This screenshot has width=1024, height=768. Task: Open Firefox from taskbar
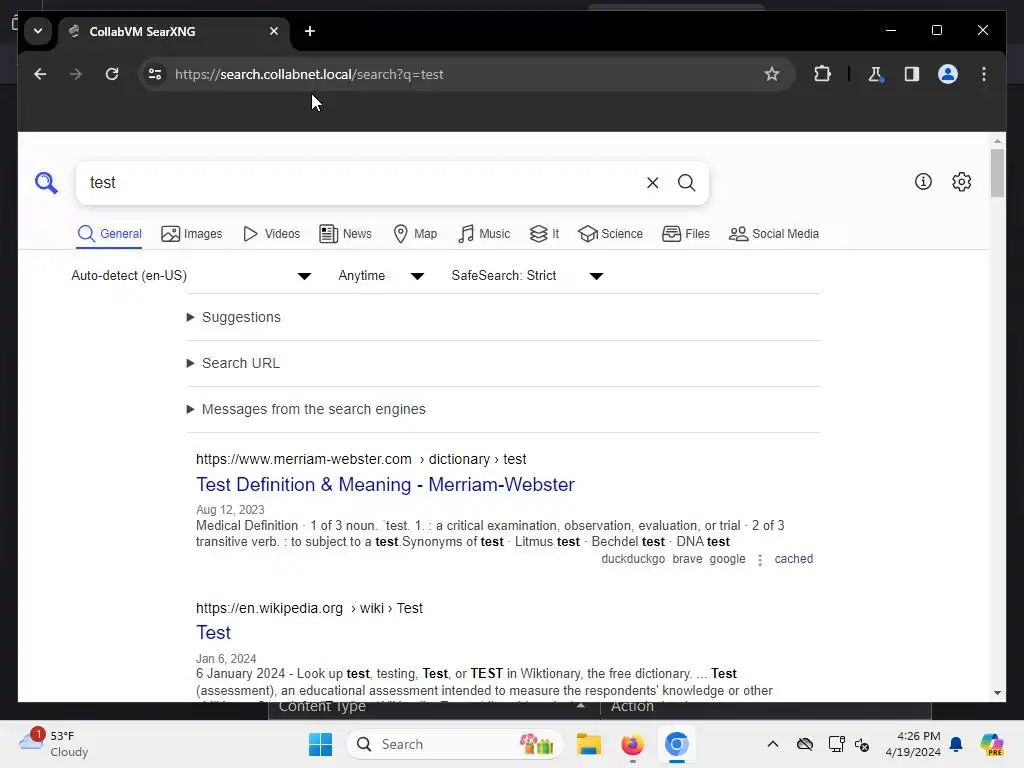coord(632,744)
